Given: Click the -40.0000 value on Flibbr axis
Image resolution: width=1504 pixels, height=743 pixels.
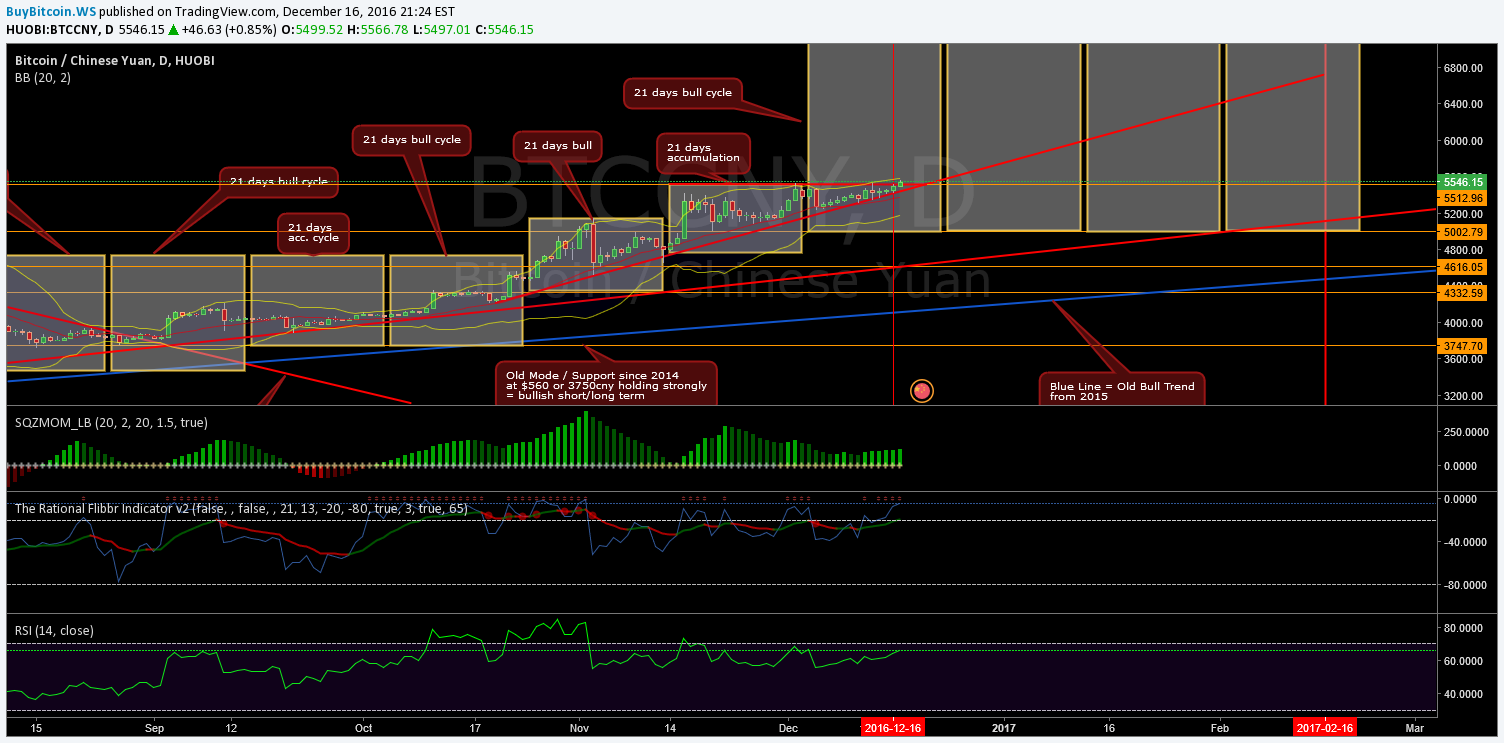Looking at the screenshot, I should pyautogui.click(x=1464, y=542).
